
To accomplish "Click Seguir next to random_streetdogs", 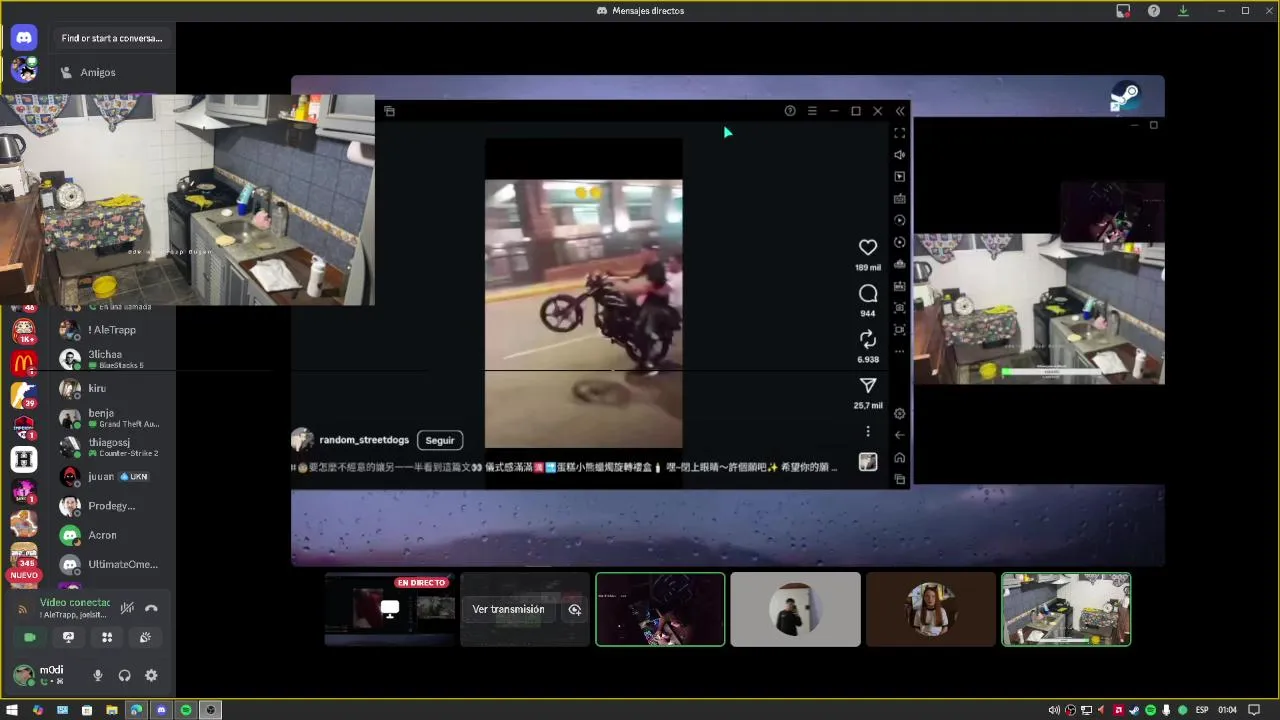I will (440, 440).
